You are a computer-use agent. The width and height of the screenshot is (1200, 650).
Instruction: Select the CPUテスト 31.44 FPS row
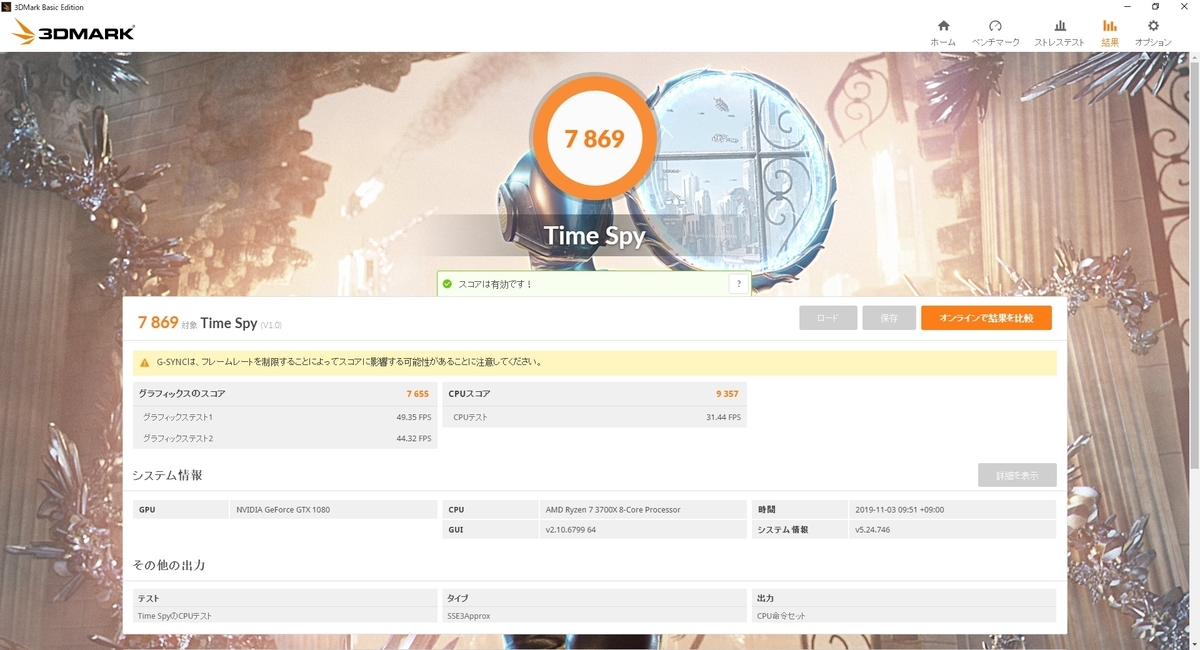coord(595,417)
